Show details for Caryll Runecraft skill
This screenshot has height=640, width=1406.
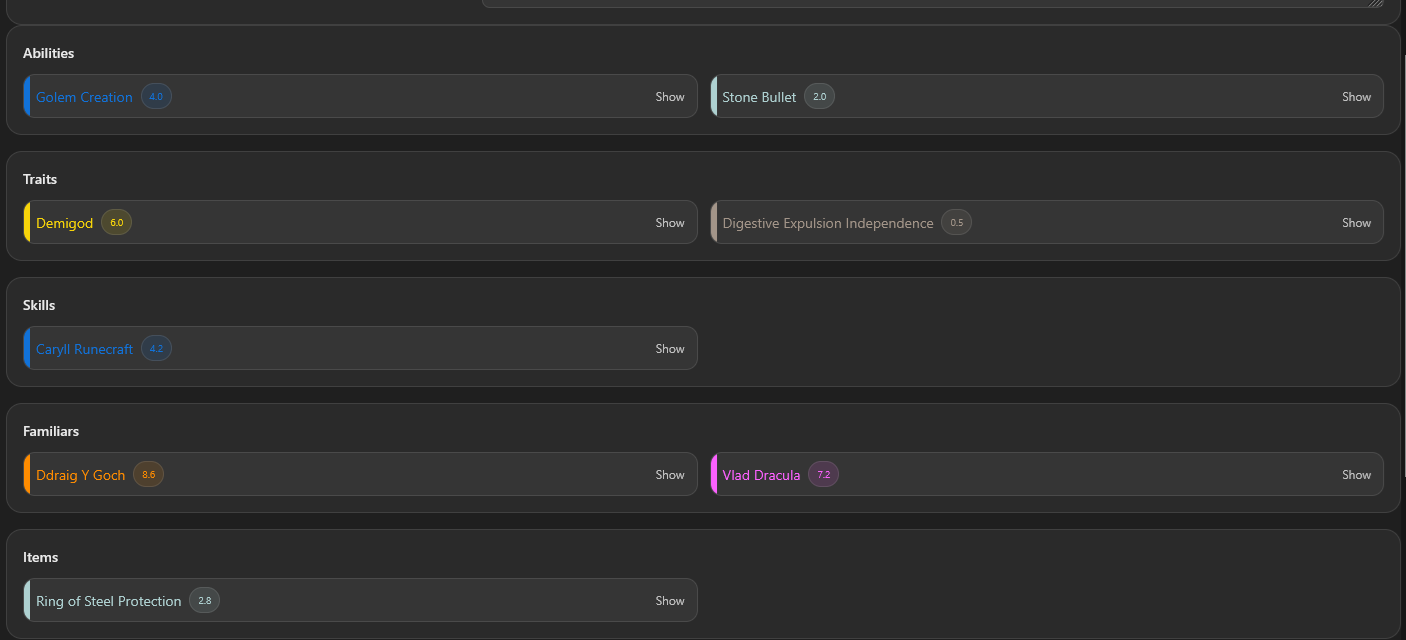670,349
